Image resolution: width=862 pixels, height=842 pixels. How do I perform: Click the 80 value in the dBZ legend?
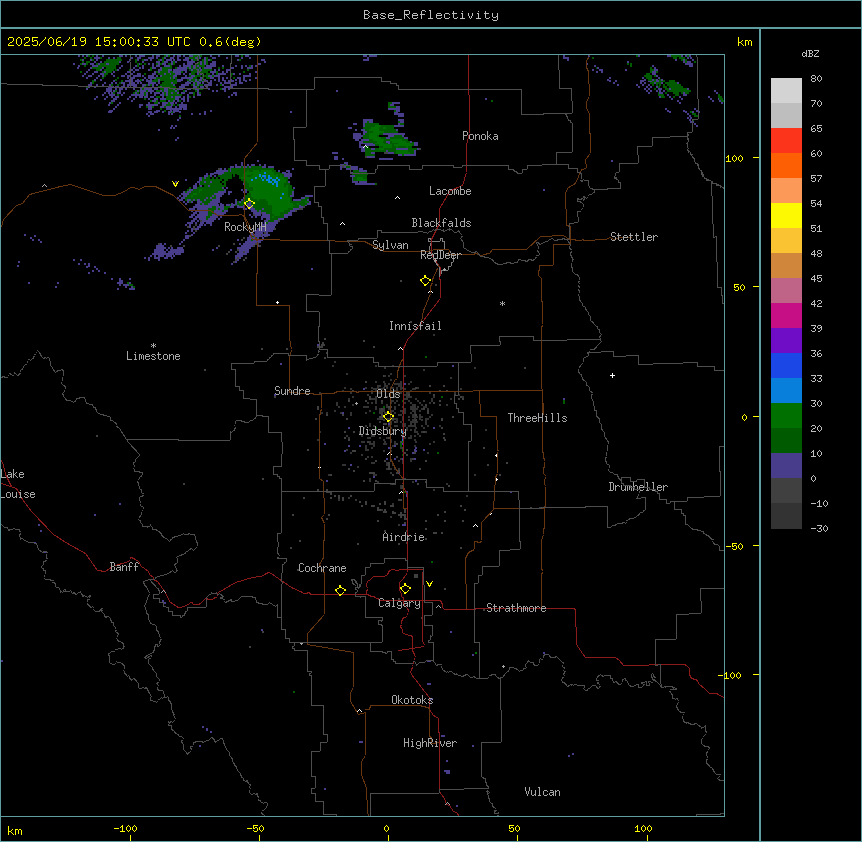[816, 79]
